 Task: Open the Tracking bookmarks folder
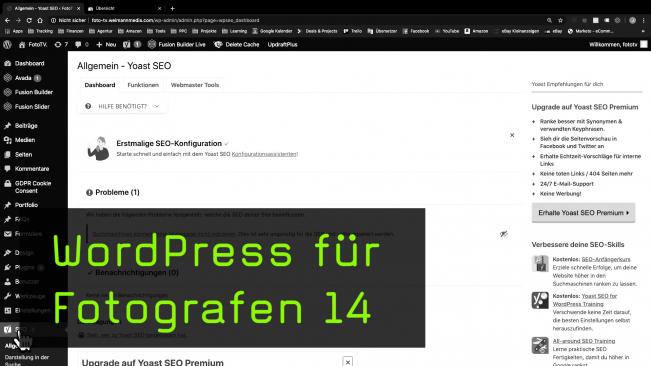coord(40,31)
